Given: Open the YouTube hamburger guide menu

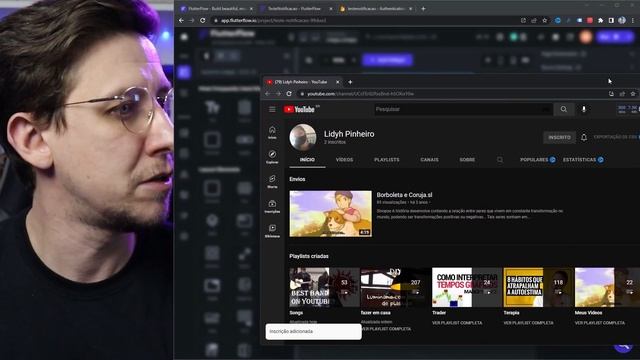Looking at the screenshot, I should [x=272, y=109].
